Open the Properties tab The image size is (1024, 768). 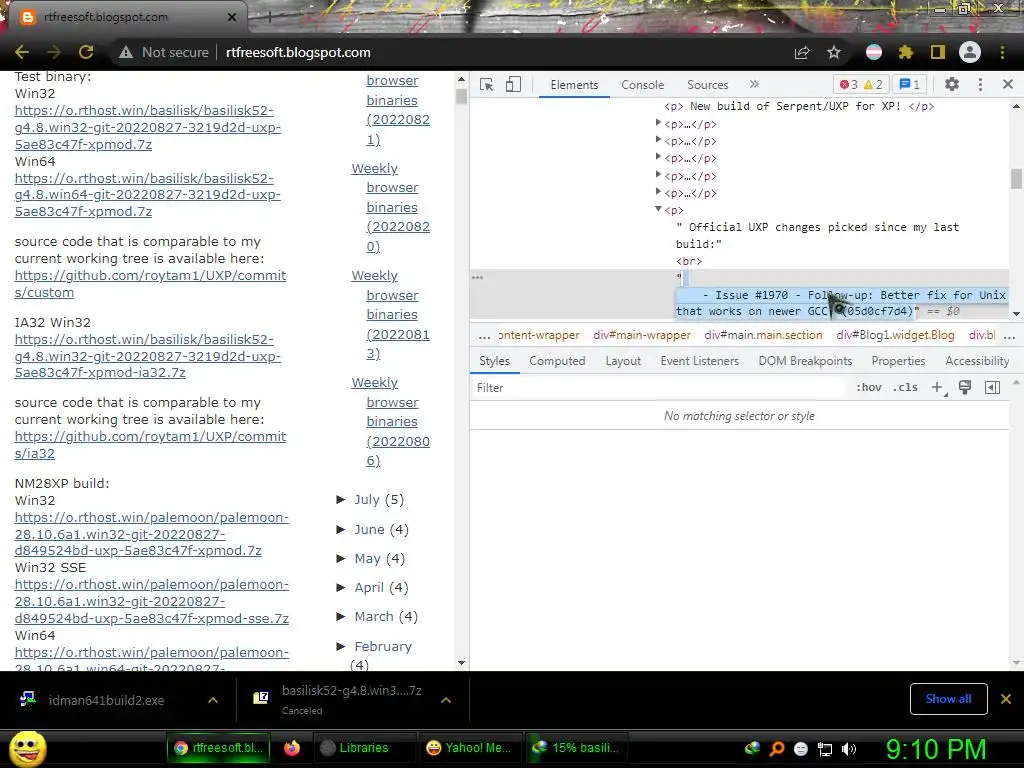coord(898,361)
